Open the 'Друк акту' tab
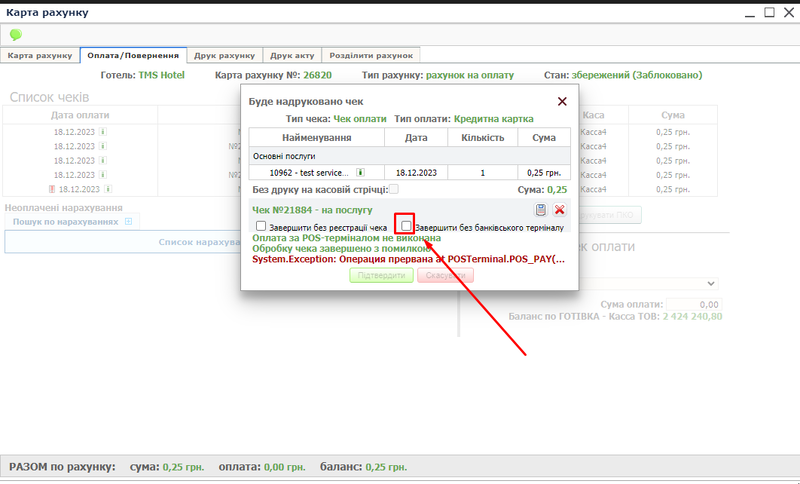The image size is (800, 484). [x=299, y=55]
